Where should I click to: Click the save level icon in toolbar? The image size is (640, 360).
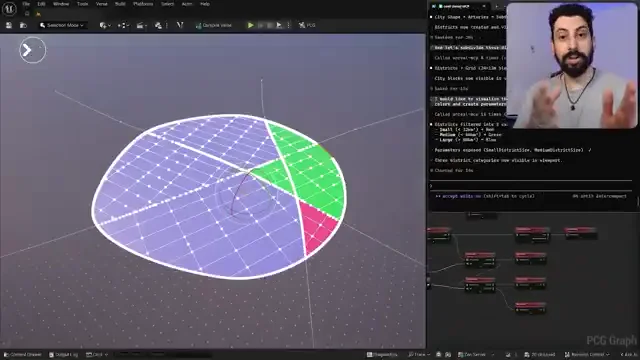pyautogui.click(x=9, y=25)
